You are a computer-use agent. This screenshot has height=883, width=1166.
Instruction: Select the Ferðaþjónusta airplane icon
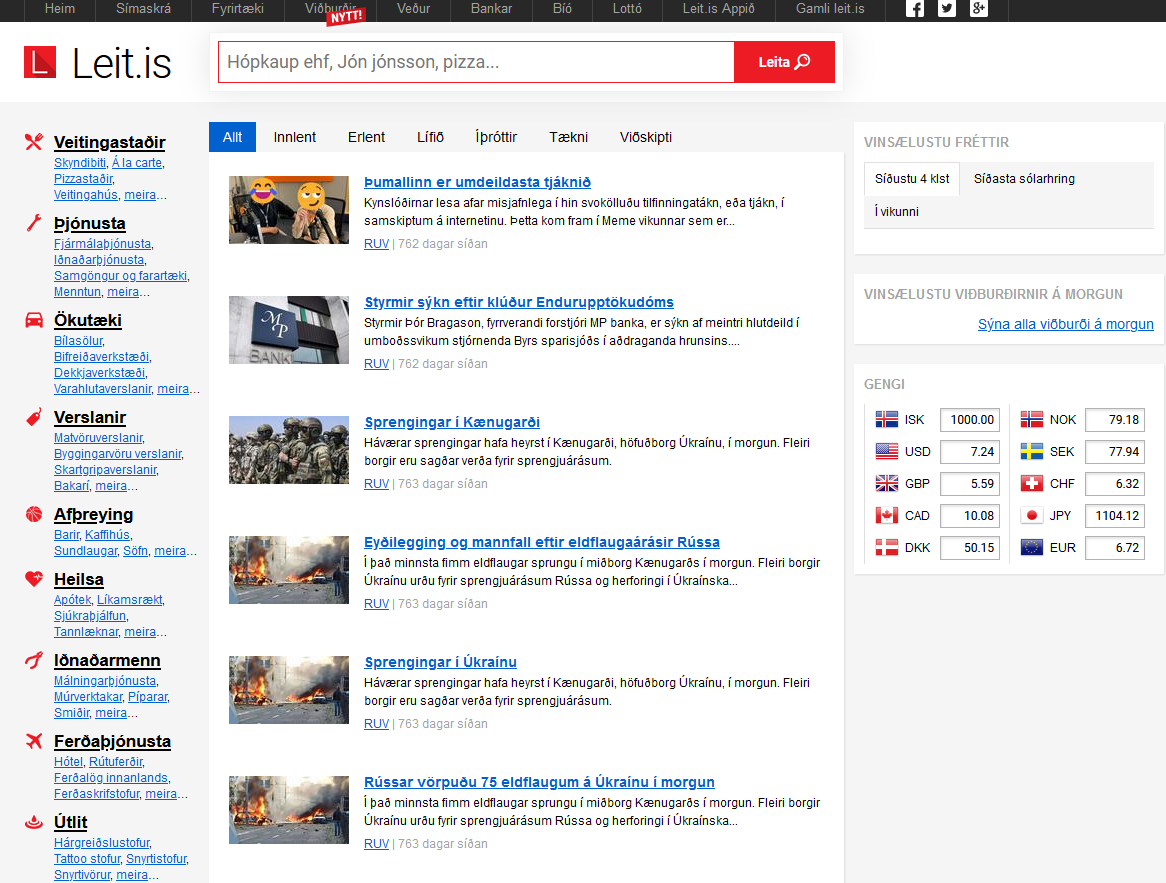coord(34,741)
